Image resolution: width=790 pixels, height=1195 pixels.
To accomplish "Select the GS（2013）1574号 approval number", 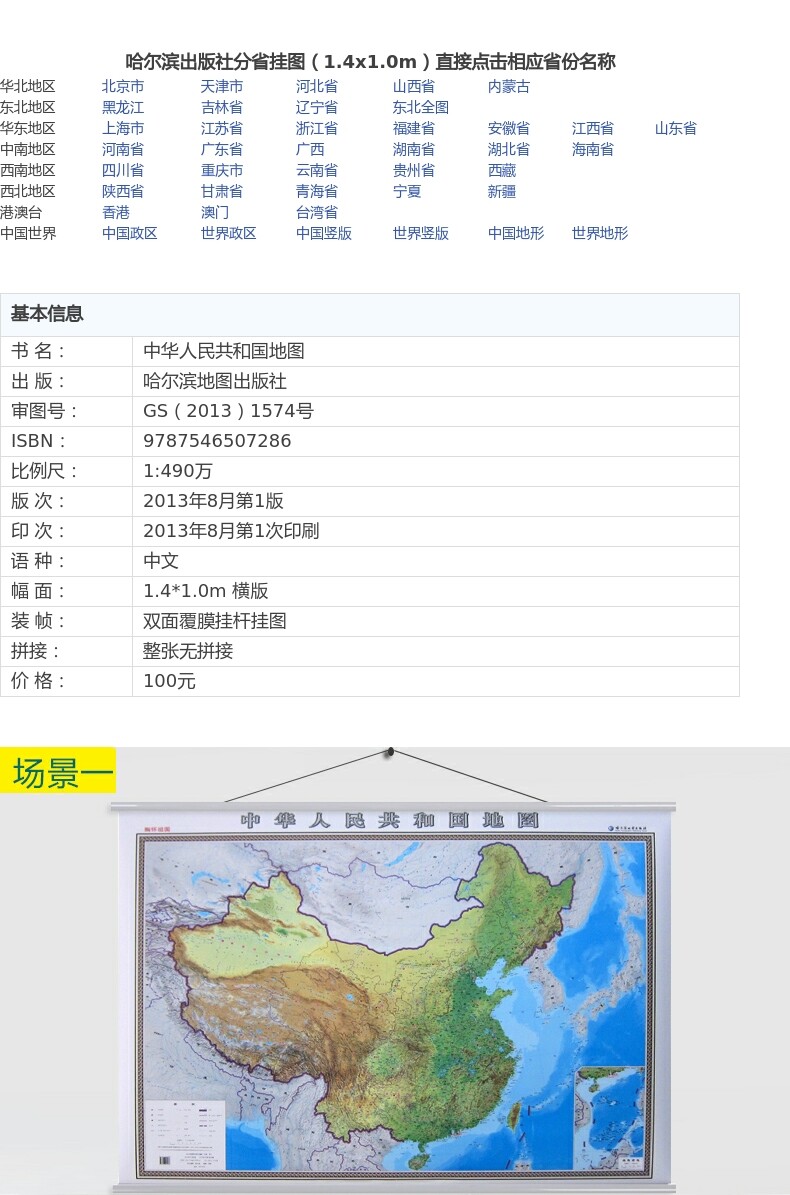I will [x=229, y=411].
